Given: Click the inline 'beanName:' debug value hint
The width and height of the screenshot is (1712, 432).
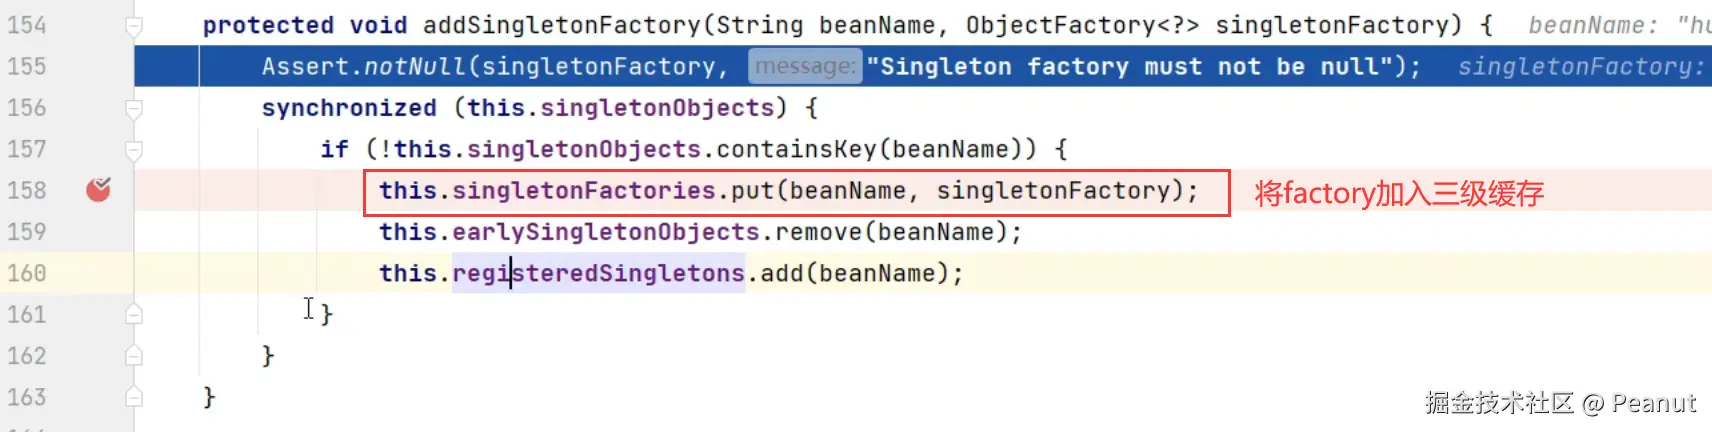Looking at the screenshot, I should [x=1593, y=25].
